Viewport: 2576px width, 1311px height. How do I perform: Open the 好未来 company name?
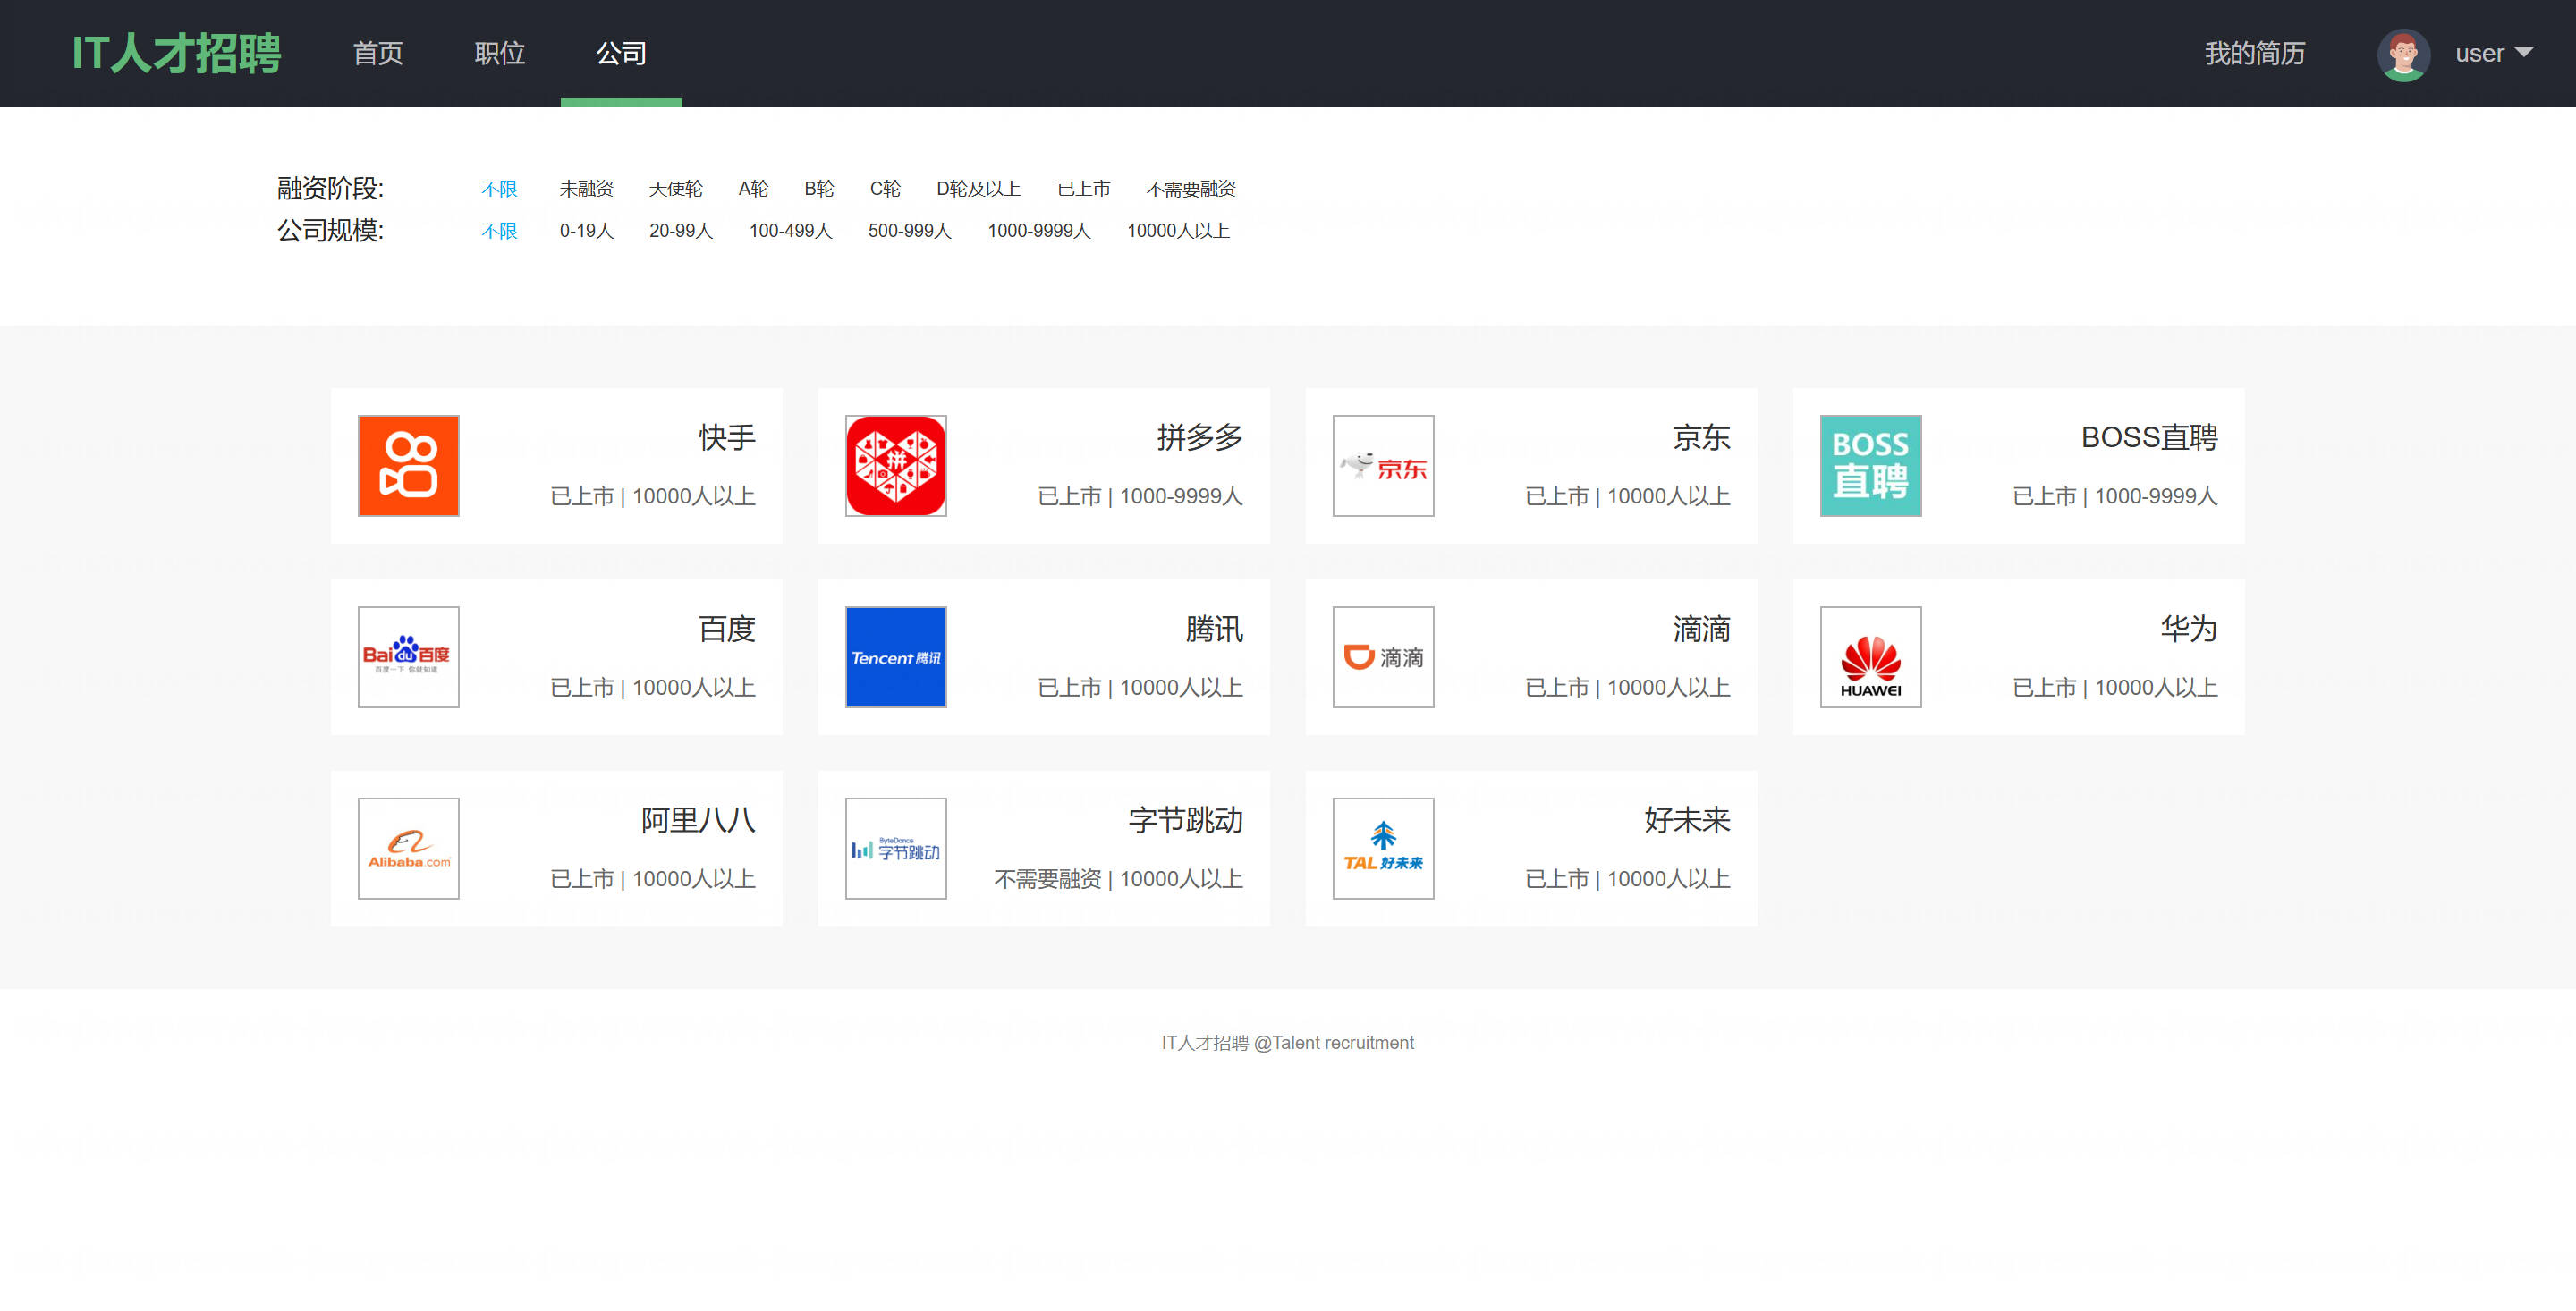(x=1688, y=820)
